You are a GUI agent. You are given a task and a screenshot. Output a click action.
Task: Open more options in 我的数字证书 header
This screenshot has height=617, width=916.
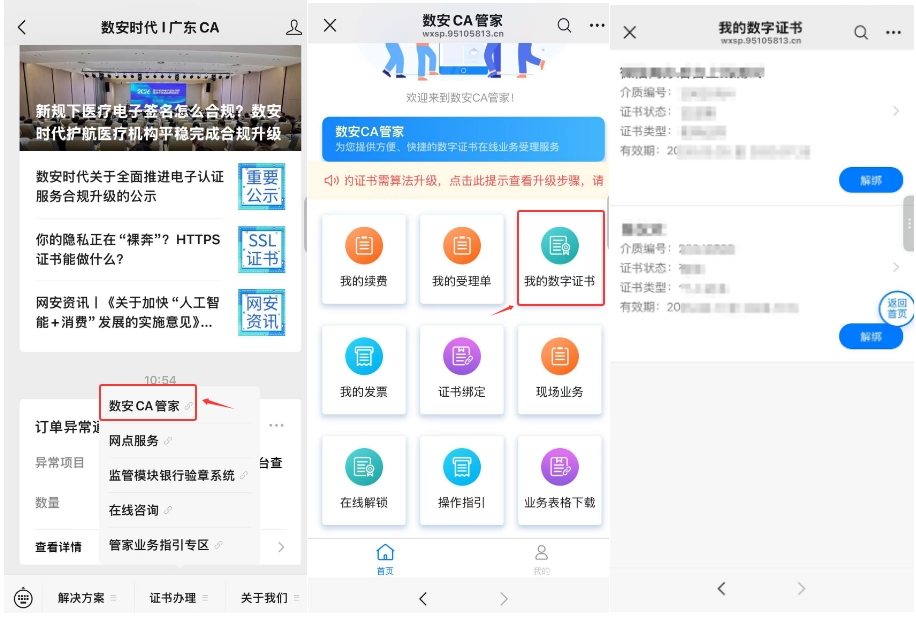pos(893,32)
